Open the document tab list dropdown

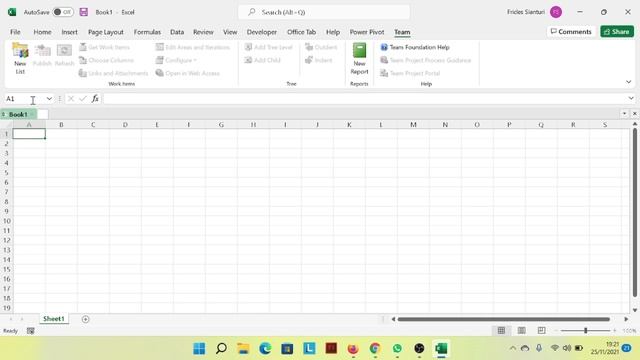click(x=624, y=113)
